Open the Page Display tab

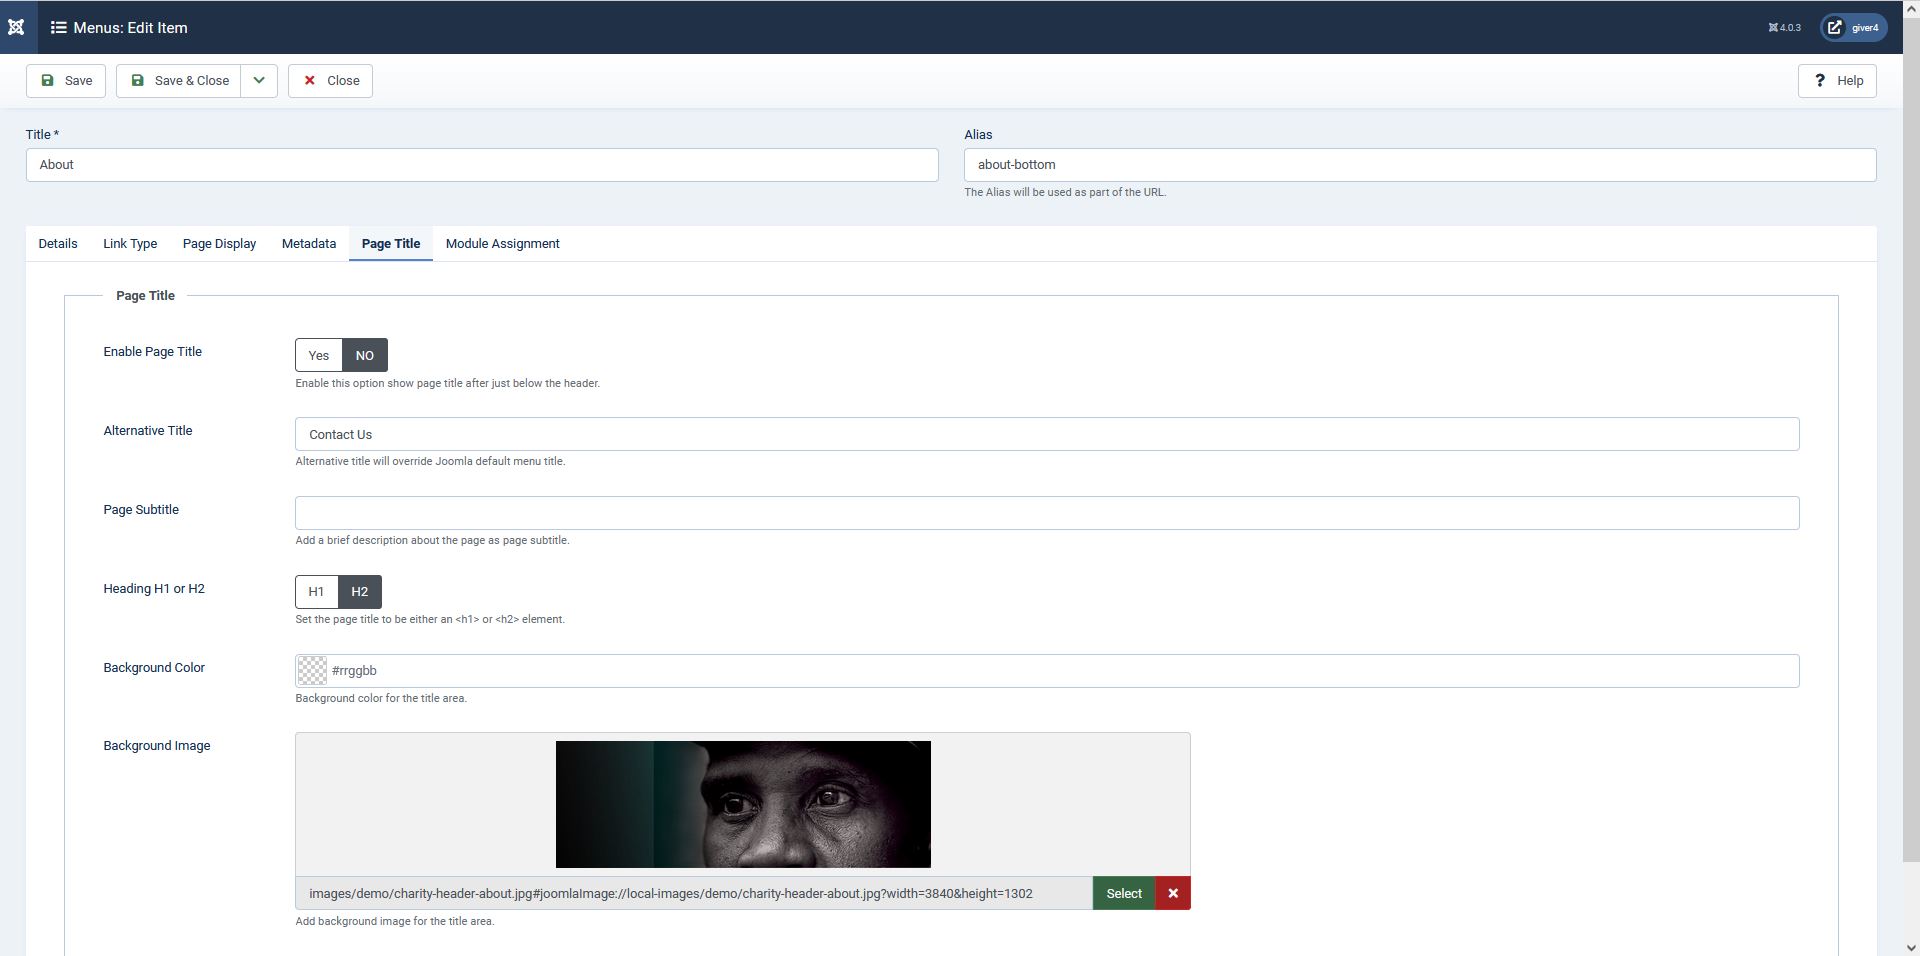coord(219,244)
